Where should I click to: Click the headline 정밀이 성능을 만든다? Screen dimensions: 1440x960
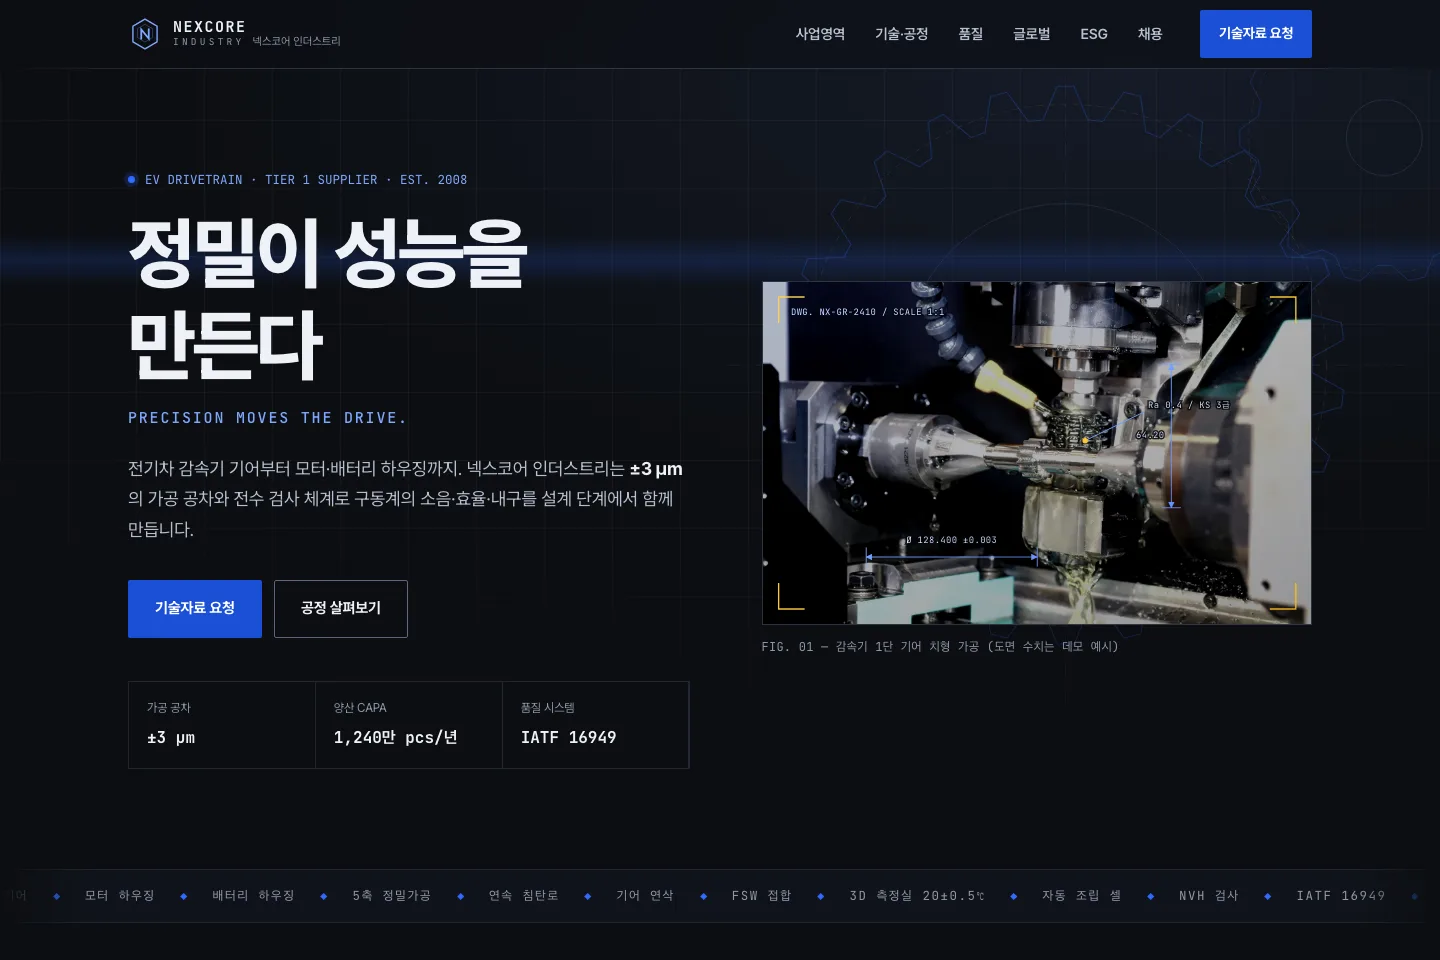click(328, 299)
